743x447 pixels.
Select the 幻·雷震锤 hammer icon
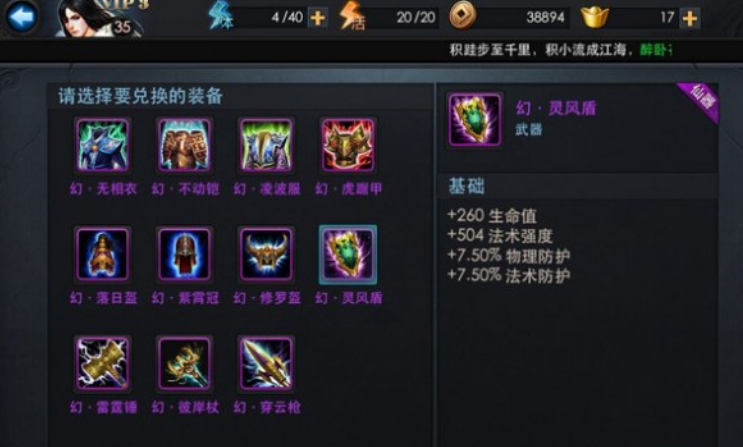click(103, 364)
